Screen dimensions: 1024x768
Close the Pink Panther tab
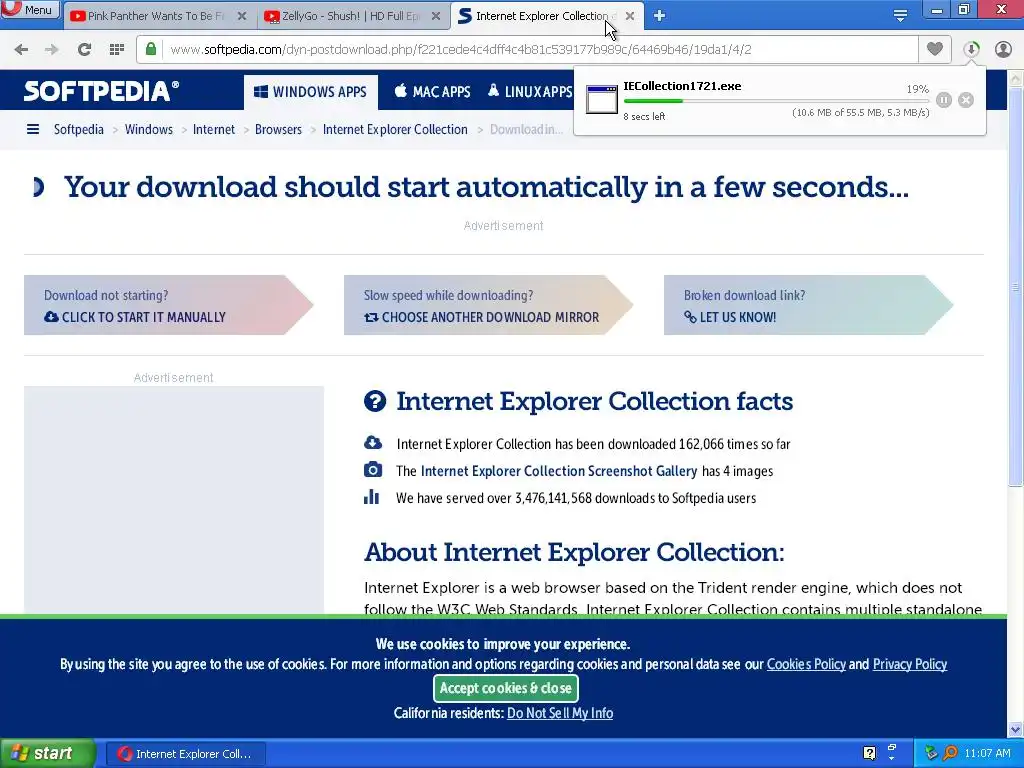[242, 16]
